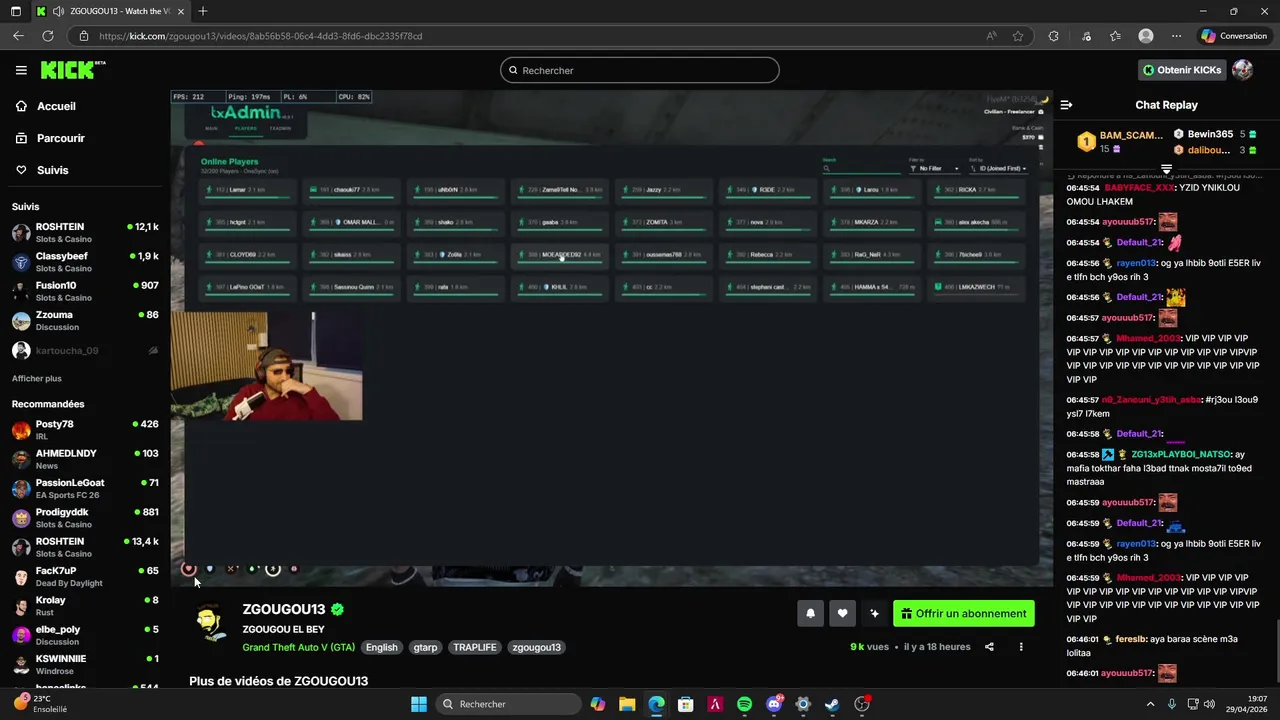
Task: Toggle the notification bell for the channel
Action: tap(810, 614)
